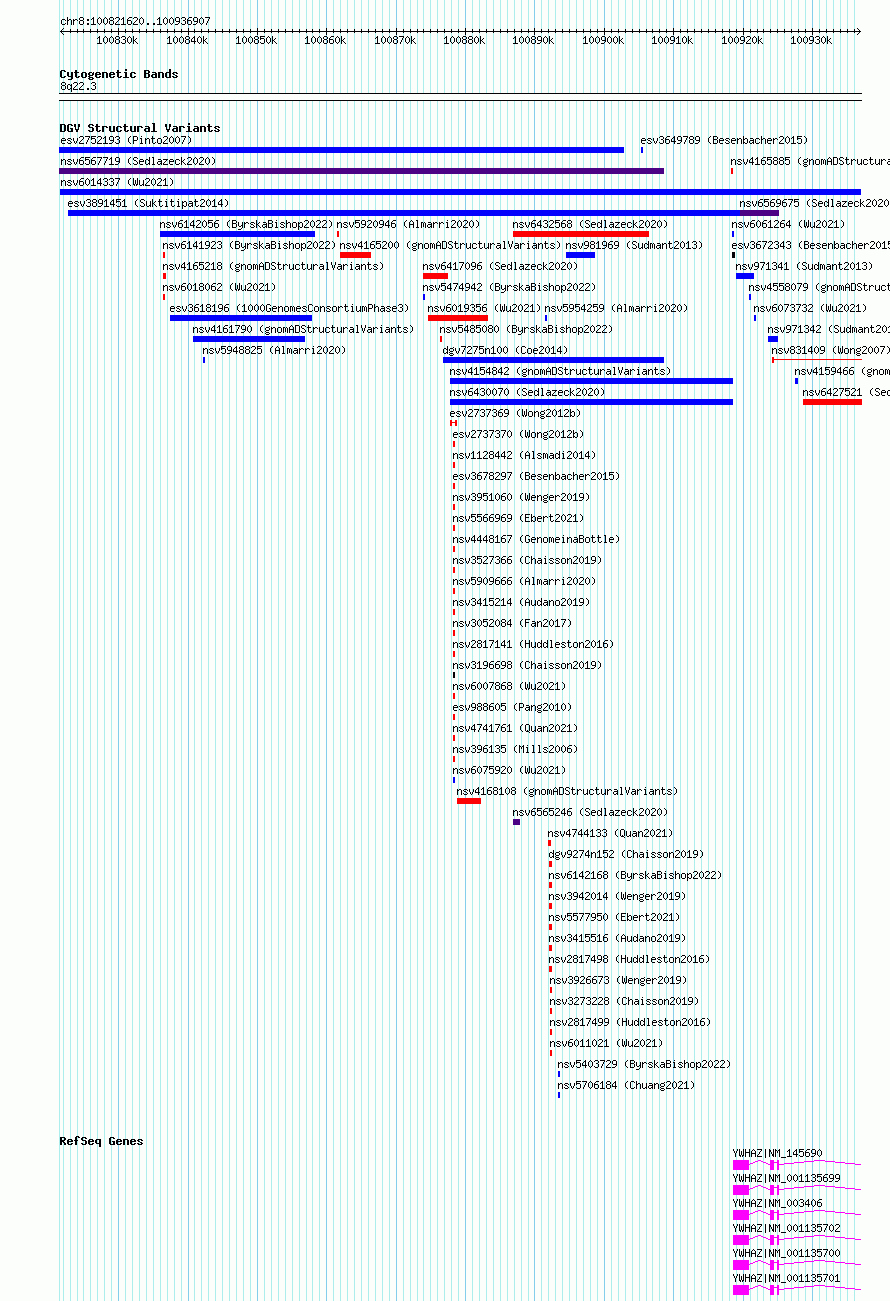
Task: Open gene YWHAZ|NM_001135701
Action: [x=787, y=1278]
